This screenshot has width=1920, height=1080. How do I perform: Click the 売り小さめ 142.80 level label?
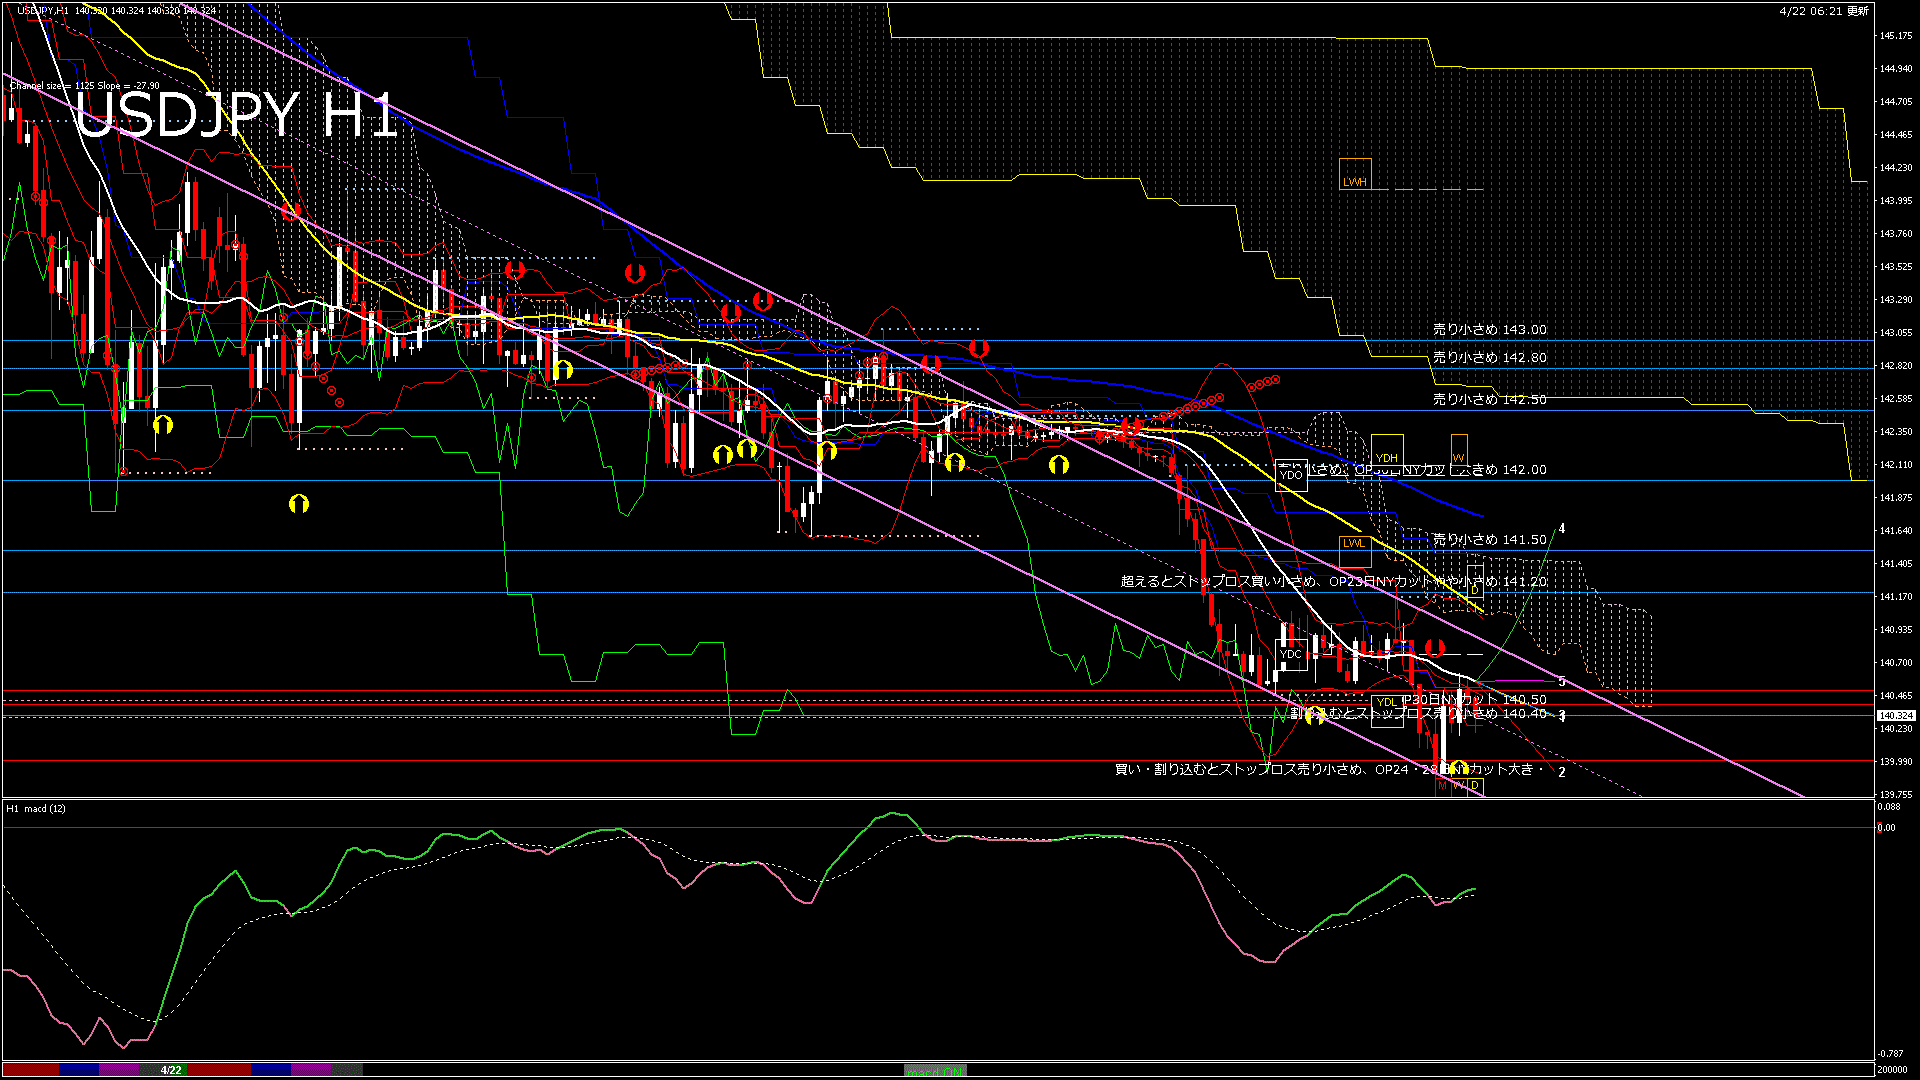[1489, 357]
